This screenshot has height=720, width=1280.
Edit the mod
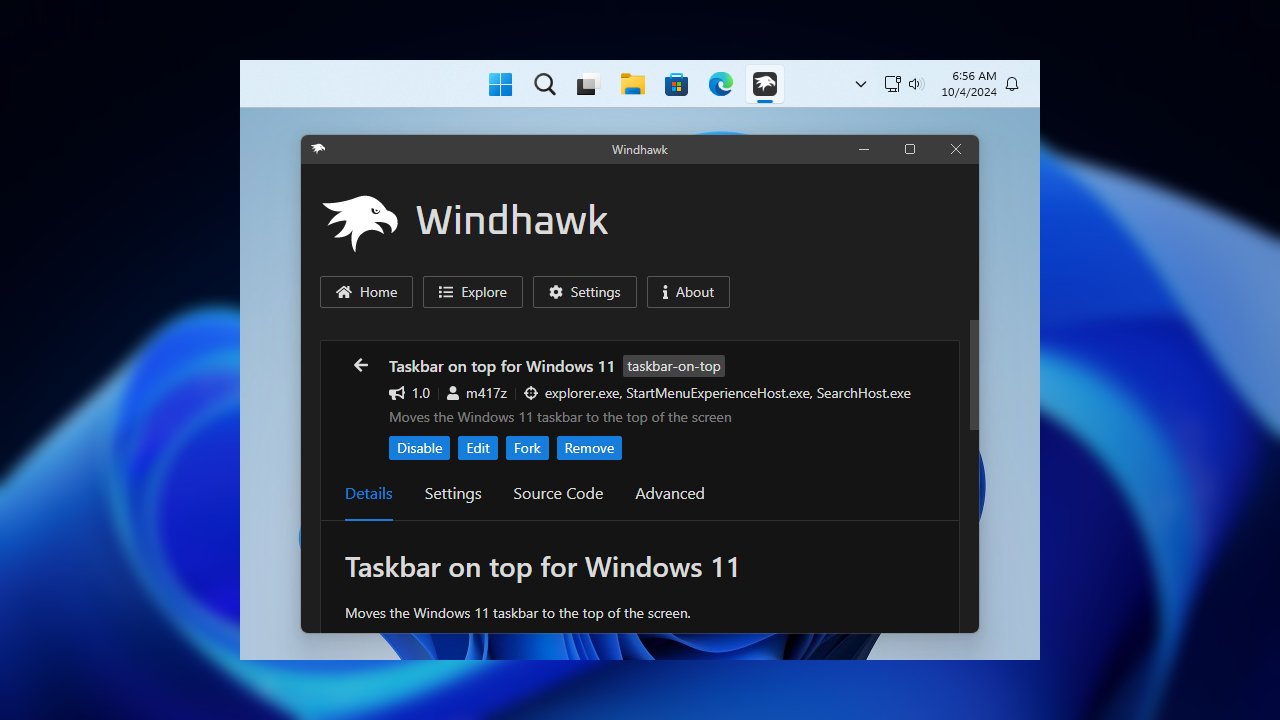pyautogui.click(x=478, y=448)
